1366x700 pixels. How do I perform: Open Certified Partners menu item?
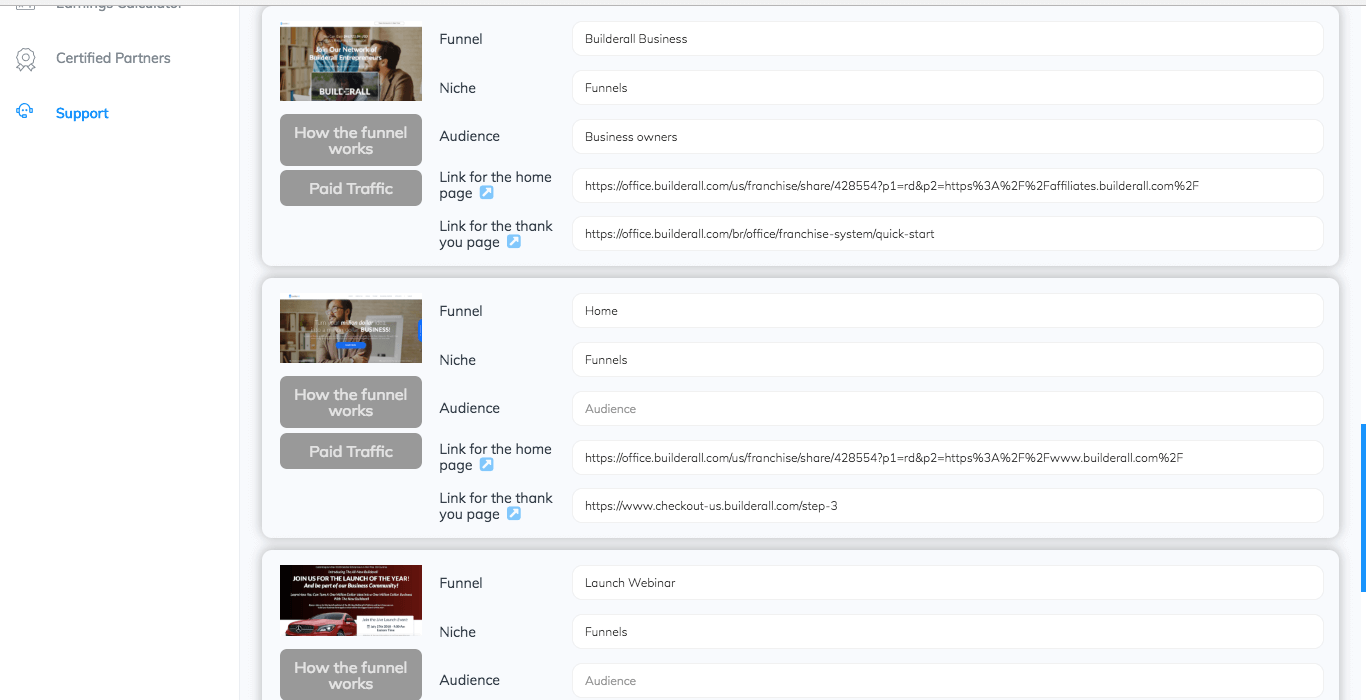[x=113, y=58]
